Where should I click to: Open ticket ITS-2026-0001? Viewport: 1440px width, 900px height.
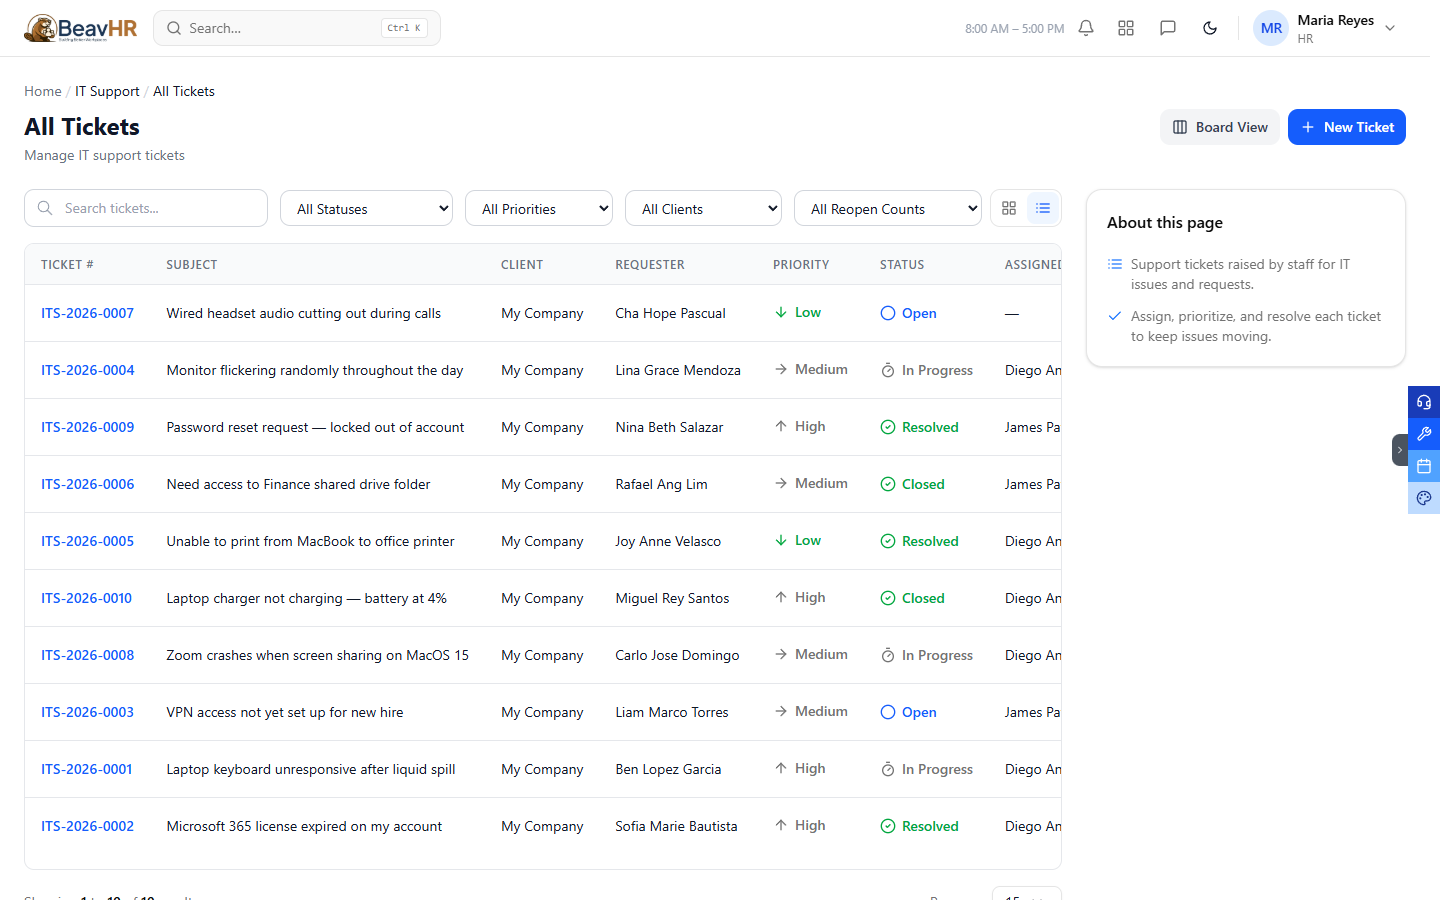[86, 769]
